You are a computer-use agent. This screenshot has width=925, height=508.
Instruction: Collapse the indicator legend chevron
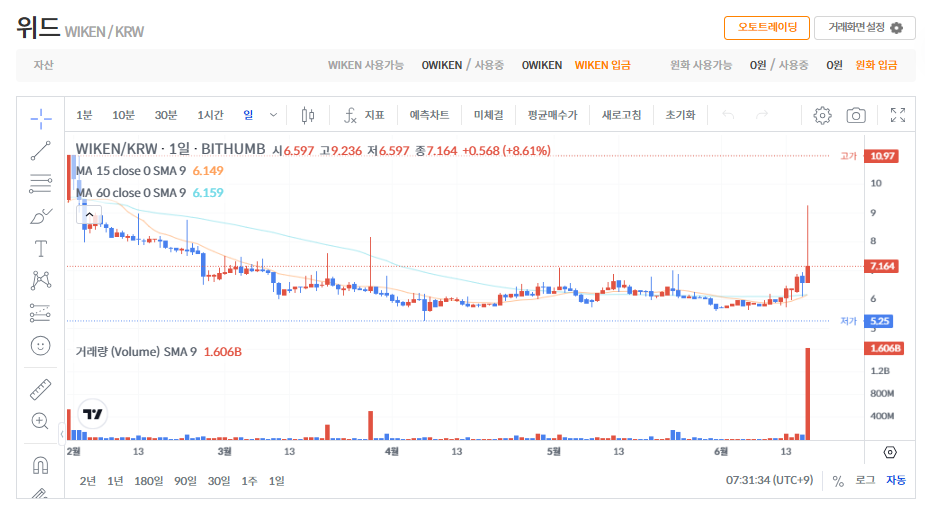(x=89, y=214)
